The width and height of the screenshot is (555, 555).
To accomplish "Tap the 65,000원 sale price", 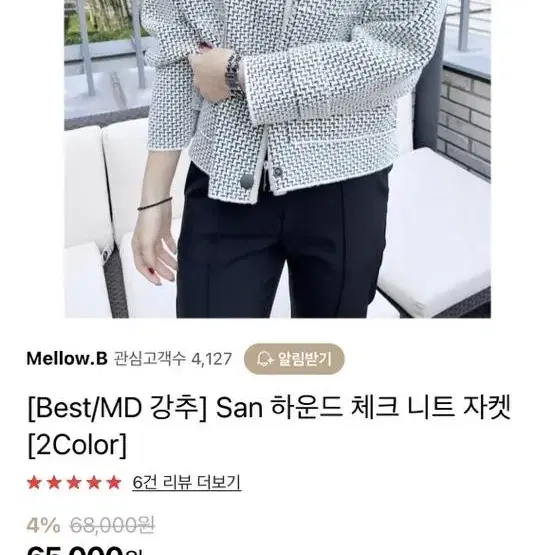I will pyautogui.click(x=84, y=550).
